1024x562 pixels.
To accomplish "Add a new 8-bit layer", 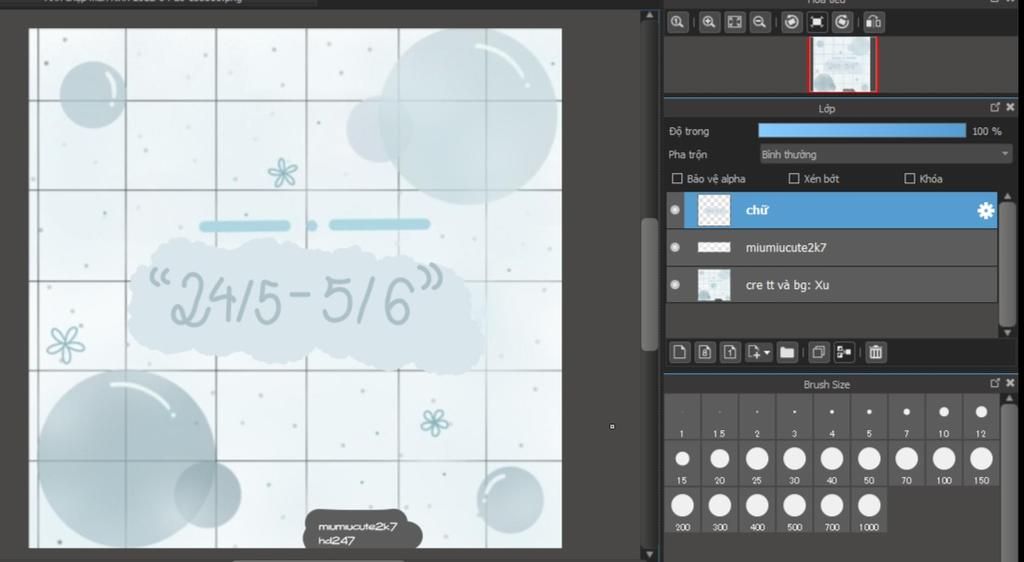I will 705,352.
